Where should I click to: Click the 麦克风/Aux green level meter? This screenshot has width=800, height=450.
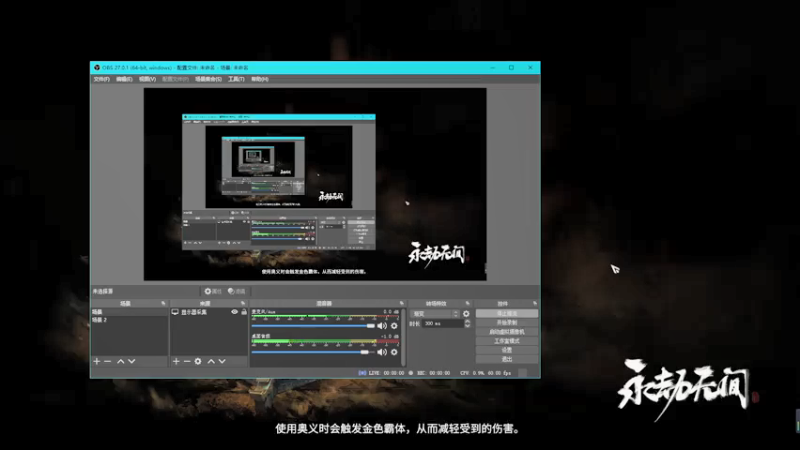[325, 317]
